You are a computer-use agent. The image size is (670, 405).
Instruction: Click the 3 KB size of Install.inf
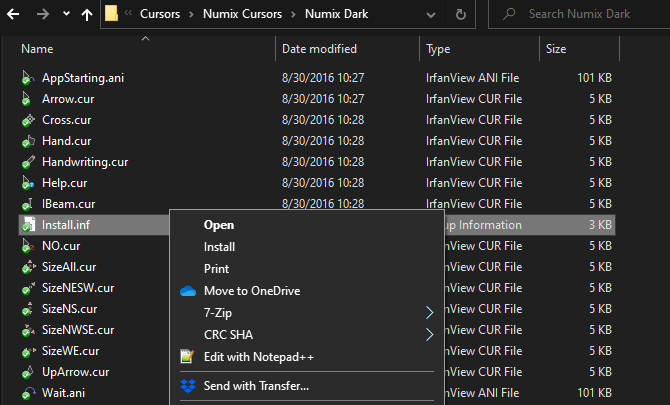click(x=600, y=225)
